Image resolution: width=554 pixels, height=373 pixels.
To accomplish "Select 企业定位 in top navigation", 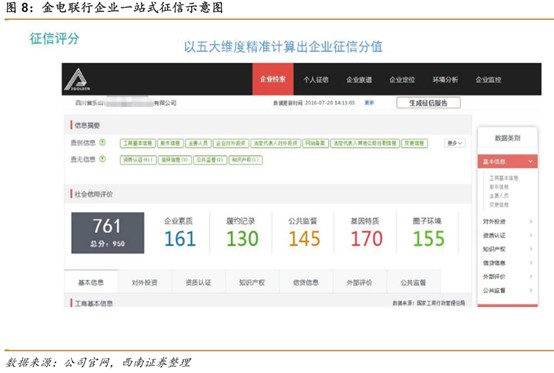I will pos(402,80).
